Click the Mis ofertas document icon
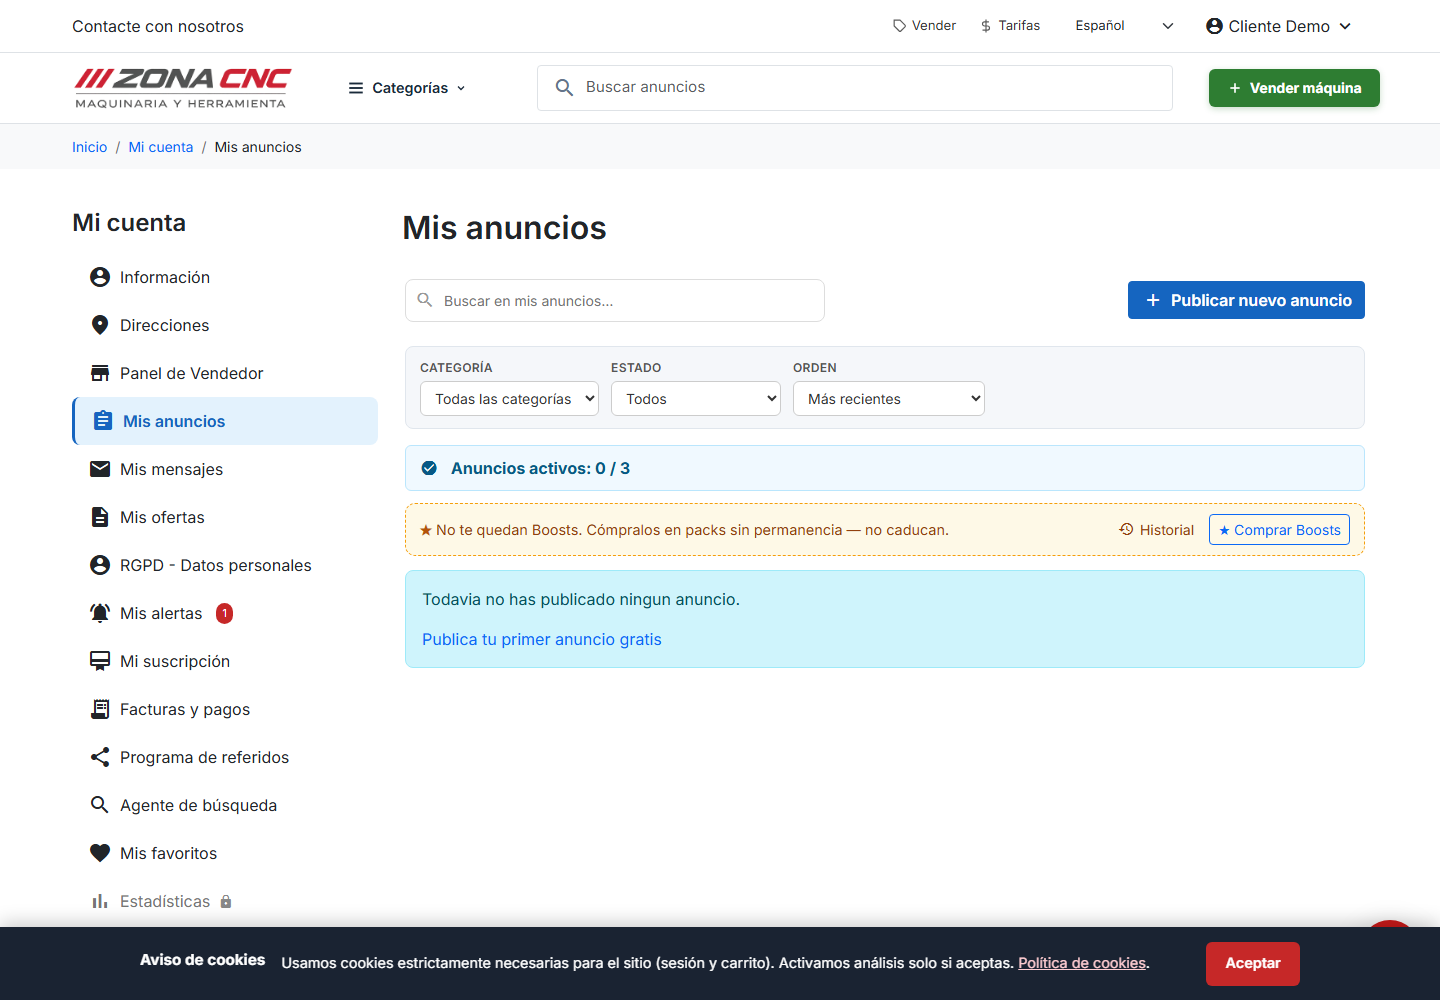1440x1000 pixels. point(100,517)
